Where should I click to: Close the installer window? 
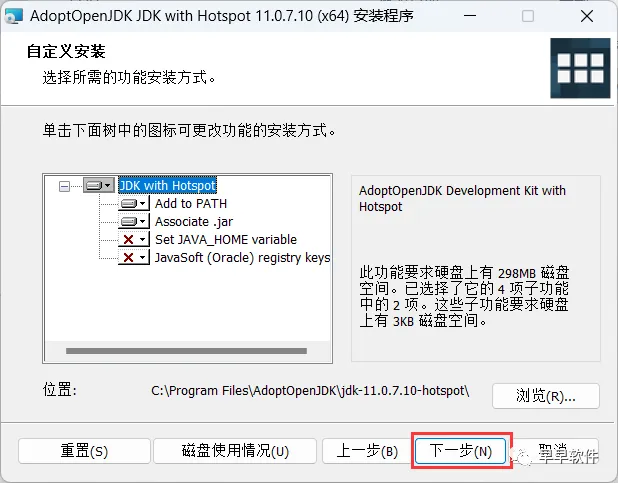point(587,16)
